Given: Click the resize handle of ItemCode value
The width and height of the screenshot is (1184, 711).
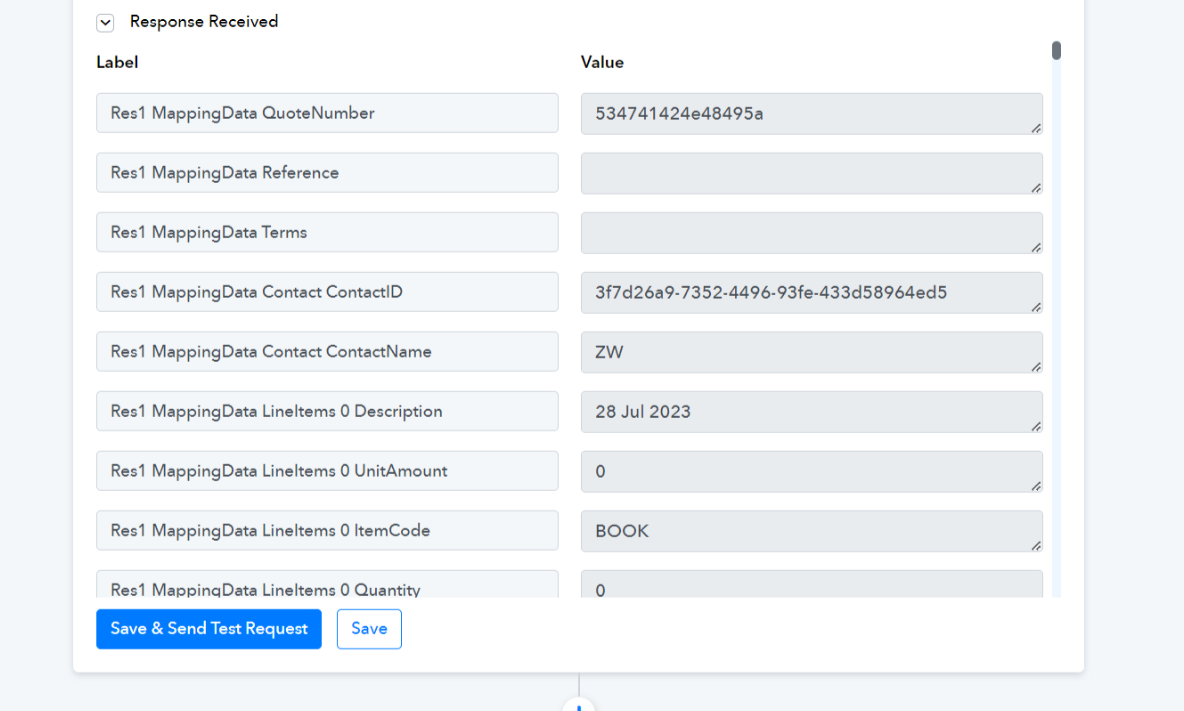Looking at the screenshot, I should 1036,546.
